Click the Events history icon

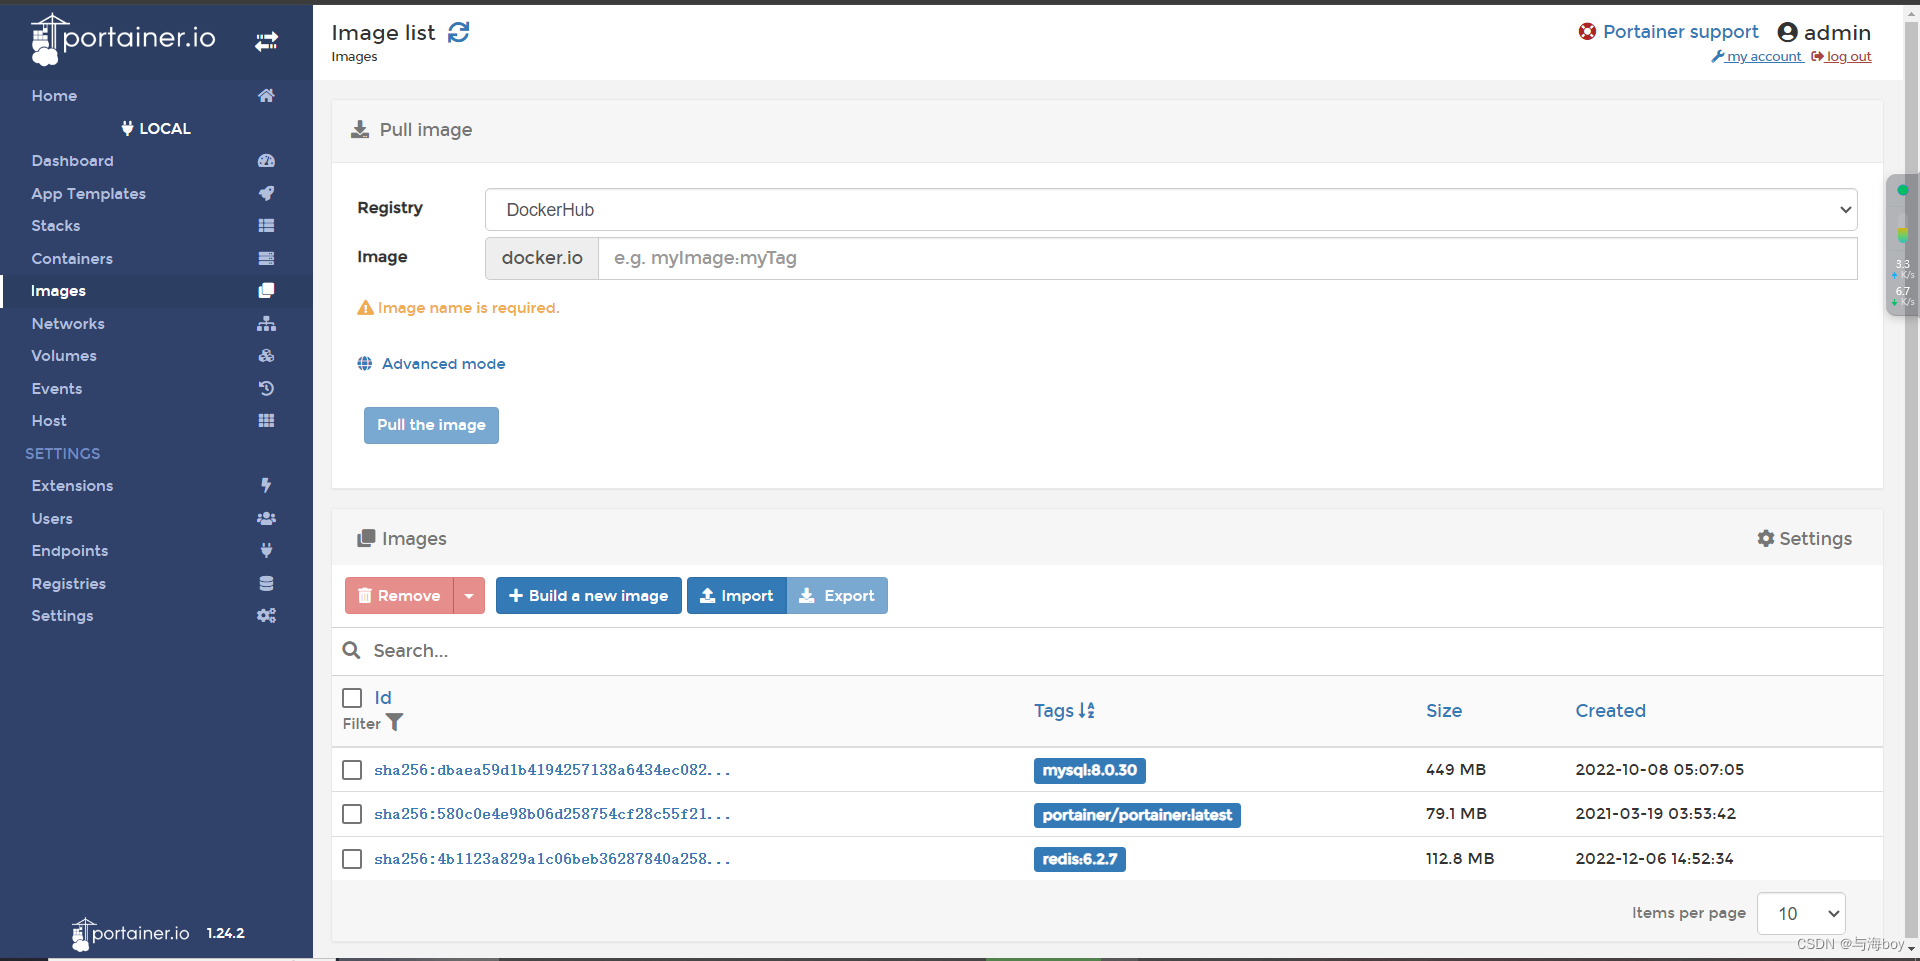point(266,388)
